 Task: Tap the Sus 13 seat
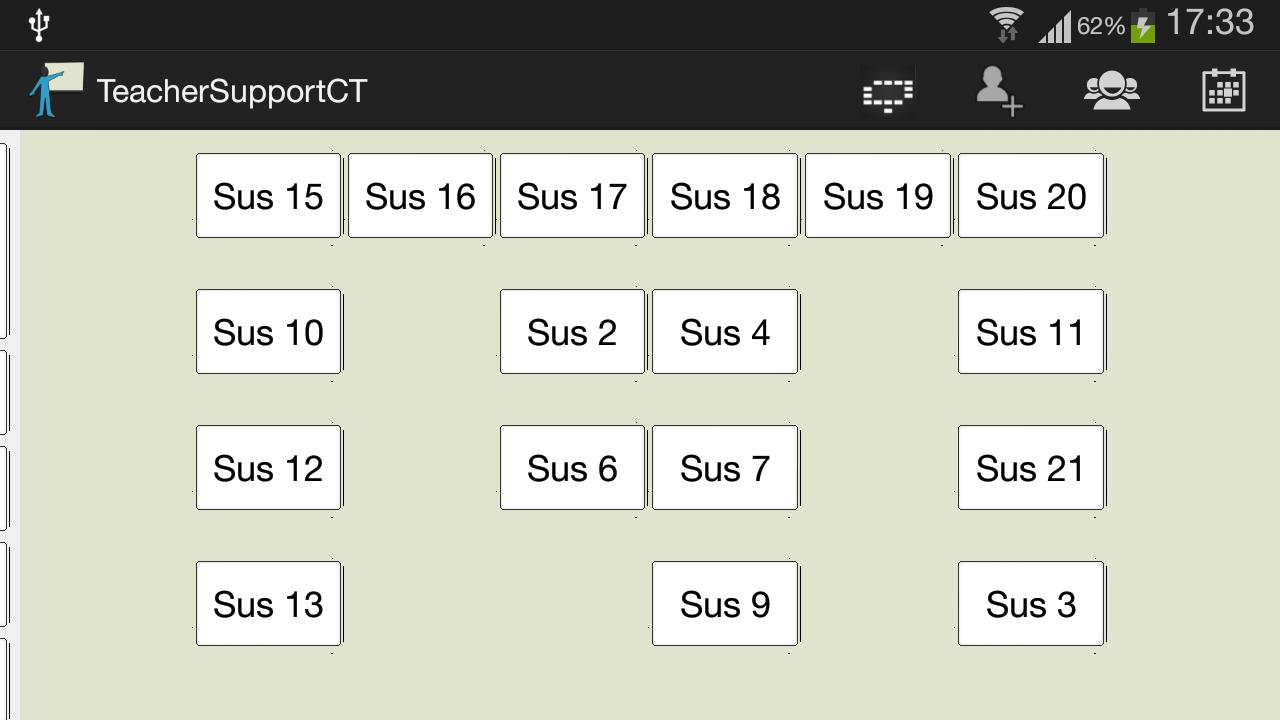click(x=267, y=603)
